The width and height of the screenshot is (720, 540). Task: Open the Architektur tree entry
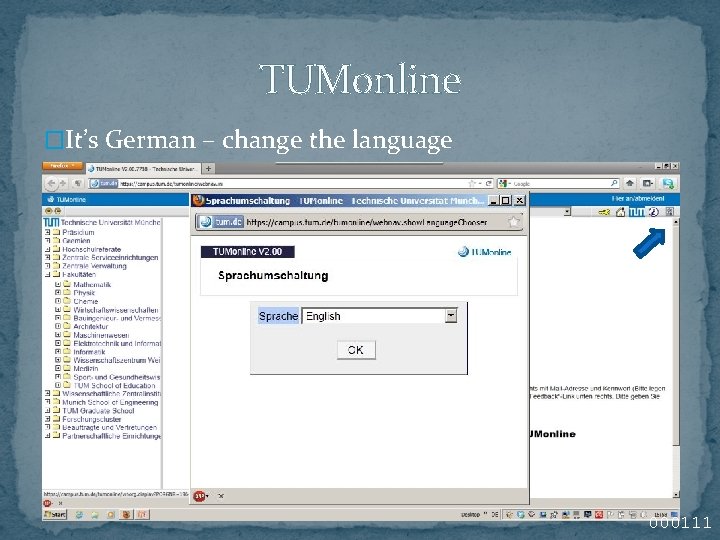click(91, 326)
